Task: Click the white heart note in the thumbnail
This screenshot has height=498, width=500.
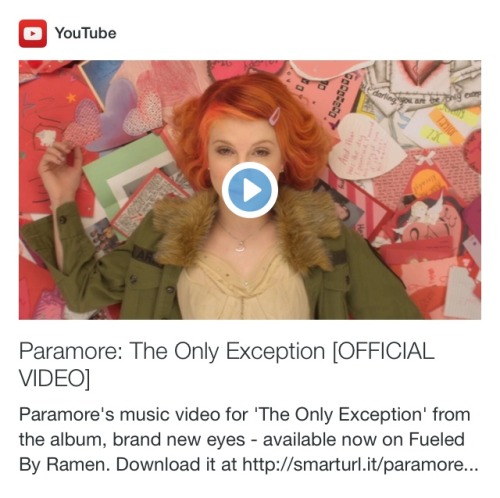Action: click(365, 147)
